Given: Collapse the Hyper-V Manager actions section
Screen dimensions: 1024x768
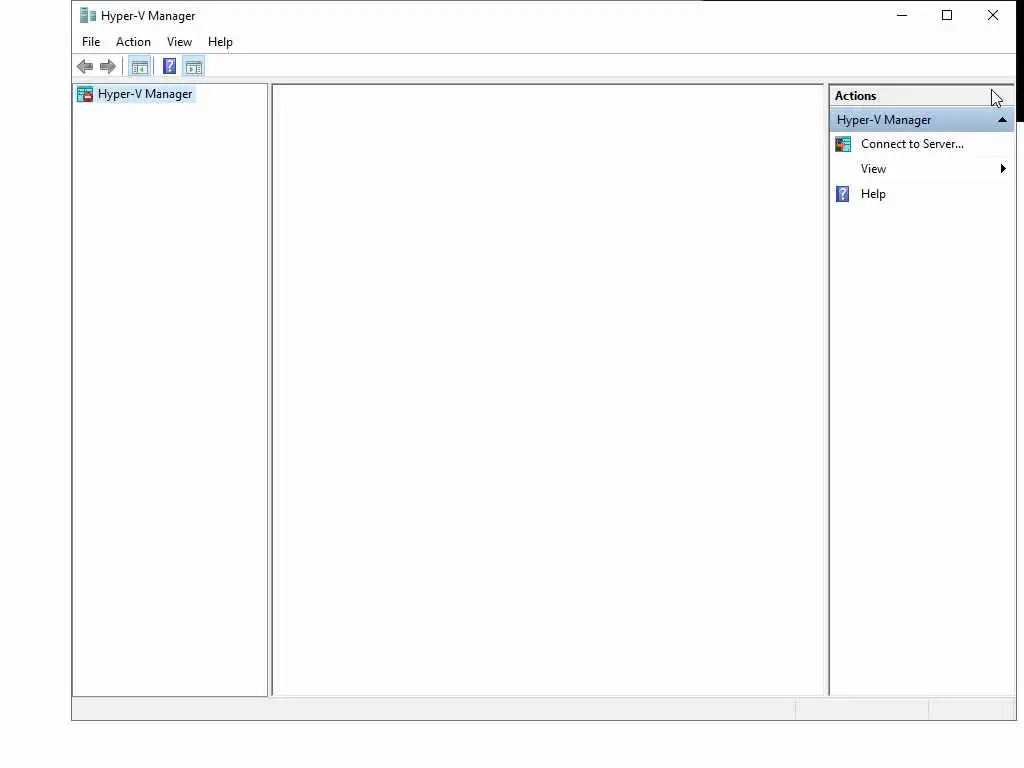Looking at the screenshot, I should tap(1002, 120).
